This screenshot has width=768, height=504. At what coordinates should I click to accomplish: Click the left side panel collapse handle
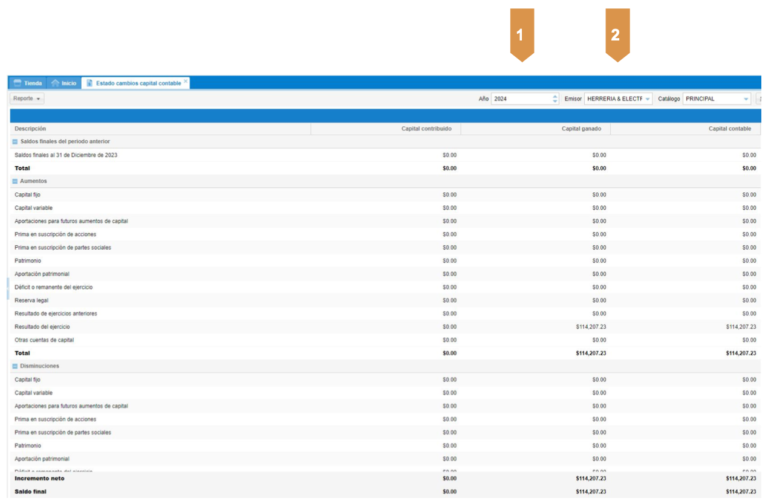[9, 290]
